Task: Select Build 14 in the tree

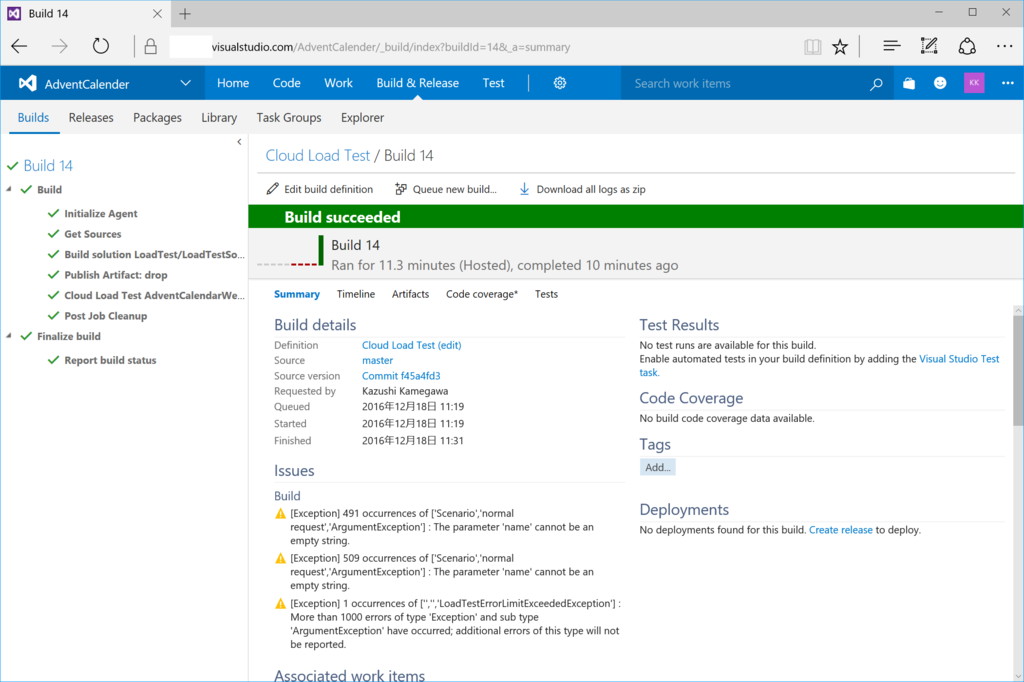Action: point(48,166)
